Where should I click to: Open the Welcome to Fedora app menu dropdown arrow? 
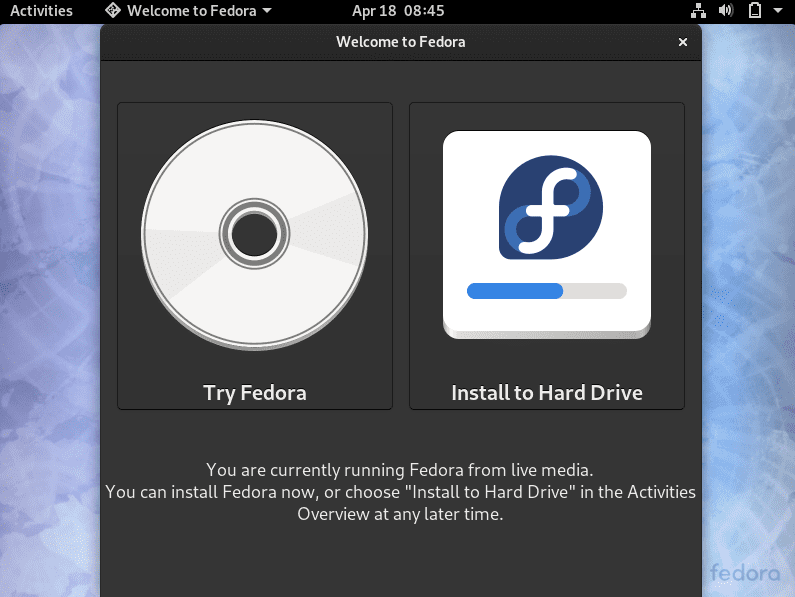pyautogui.click(x=267, y=11)
